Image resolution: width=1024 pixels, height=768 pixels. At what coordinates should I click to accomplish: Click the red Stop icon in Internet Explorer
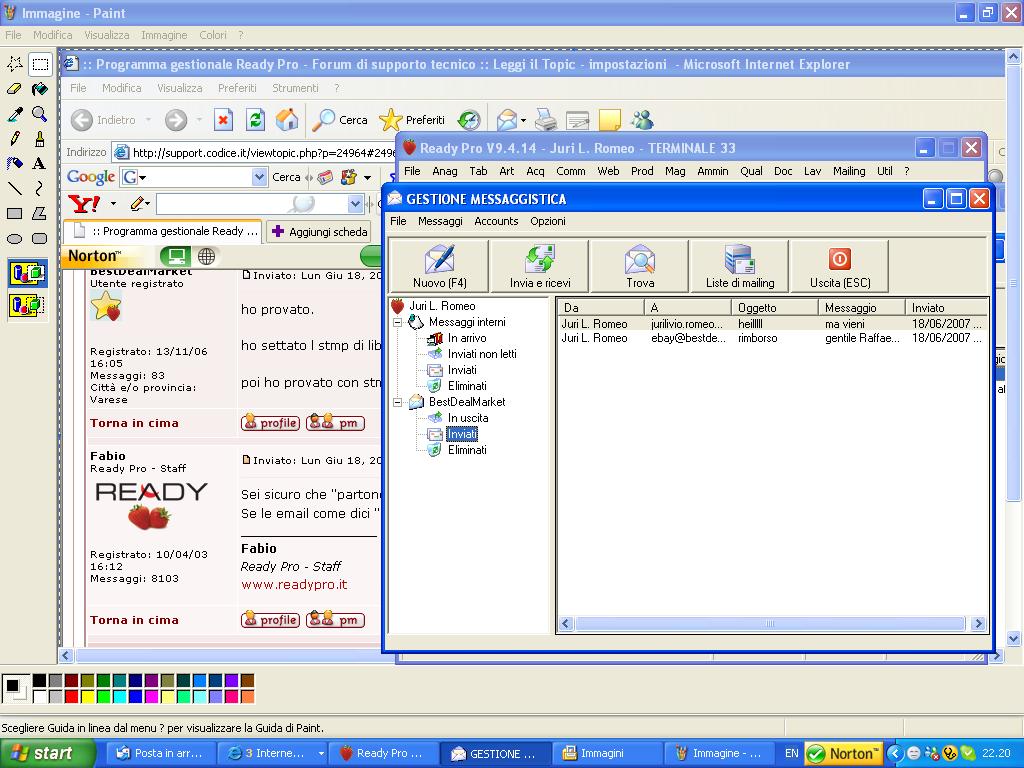click(x=223, y=120)
